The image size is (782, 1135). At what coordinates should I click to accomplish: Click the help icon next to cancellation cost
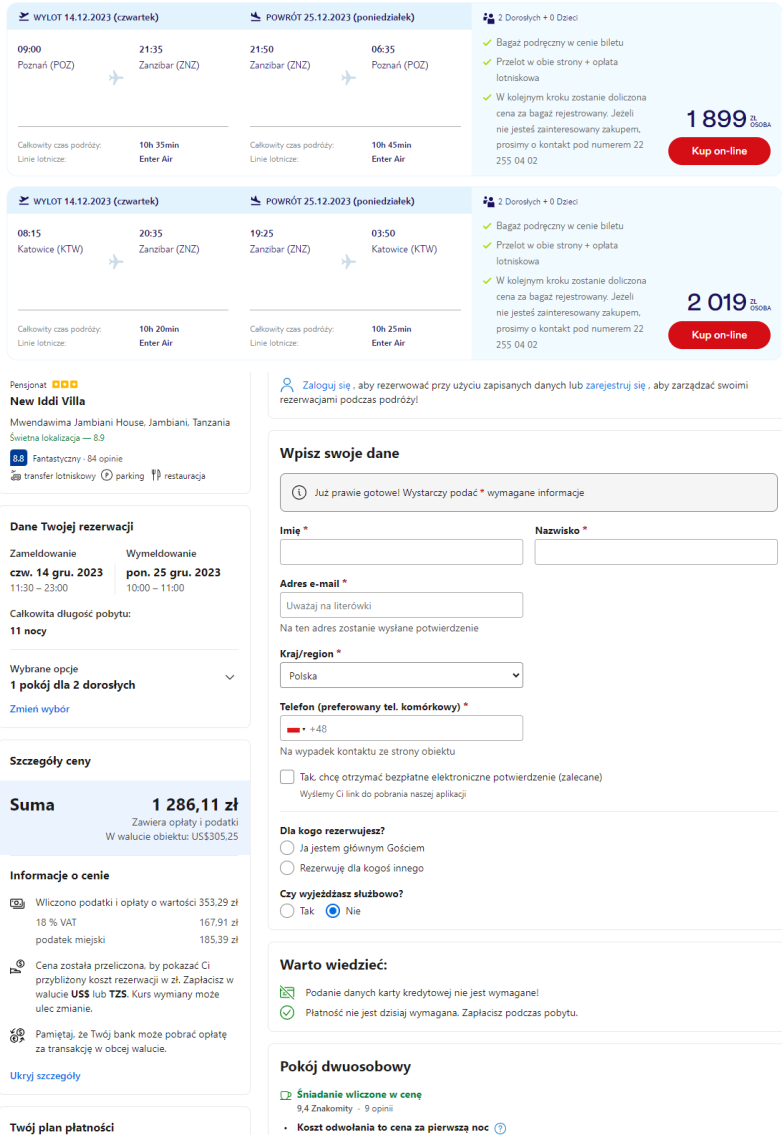click(x=500, y=1128)
